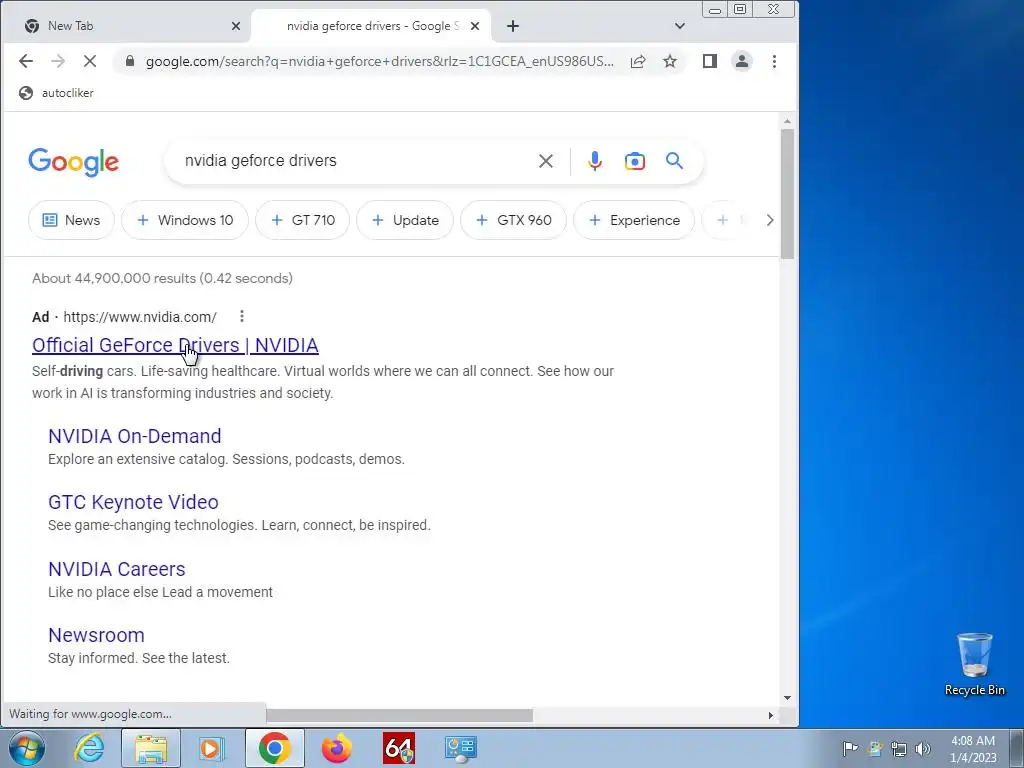Switch to the New Tab tab

tap(129, 26)
